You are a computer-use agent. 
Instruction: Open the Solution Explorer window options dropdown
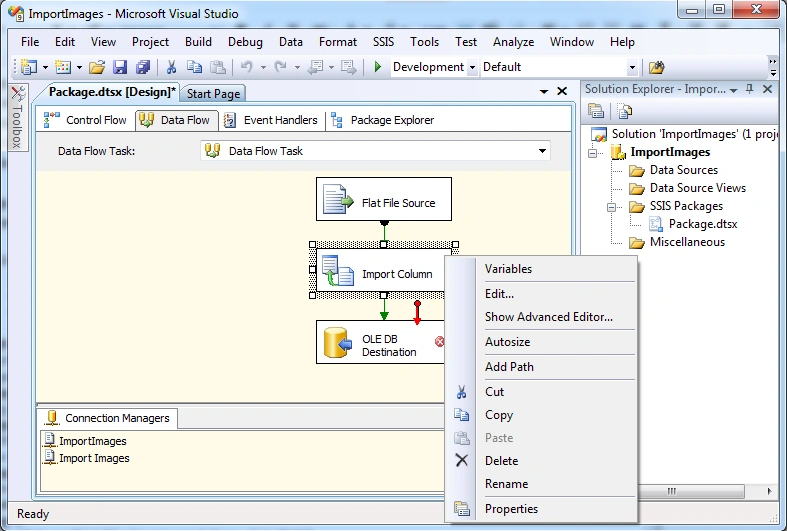[x=733, y=90]
